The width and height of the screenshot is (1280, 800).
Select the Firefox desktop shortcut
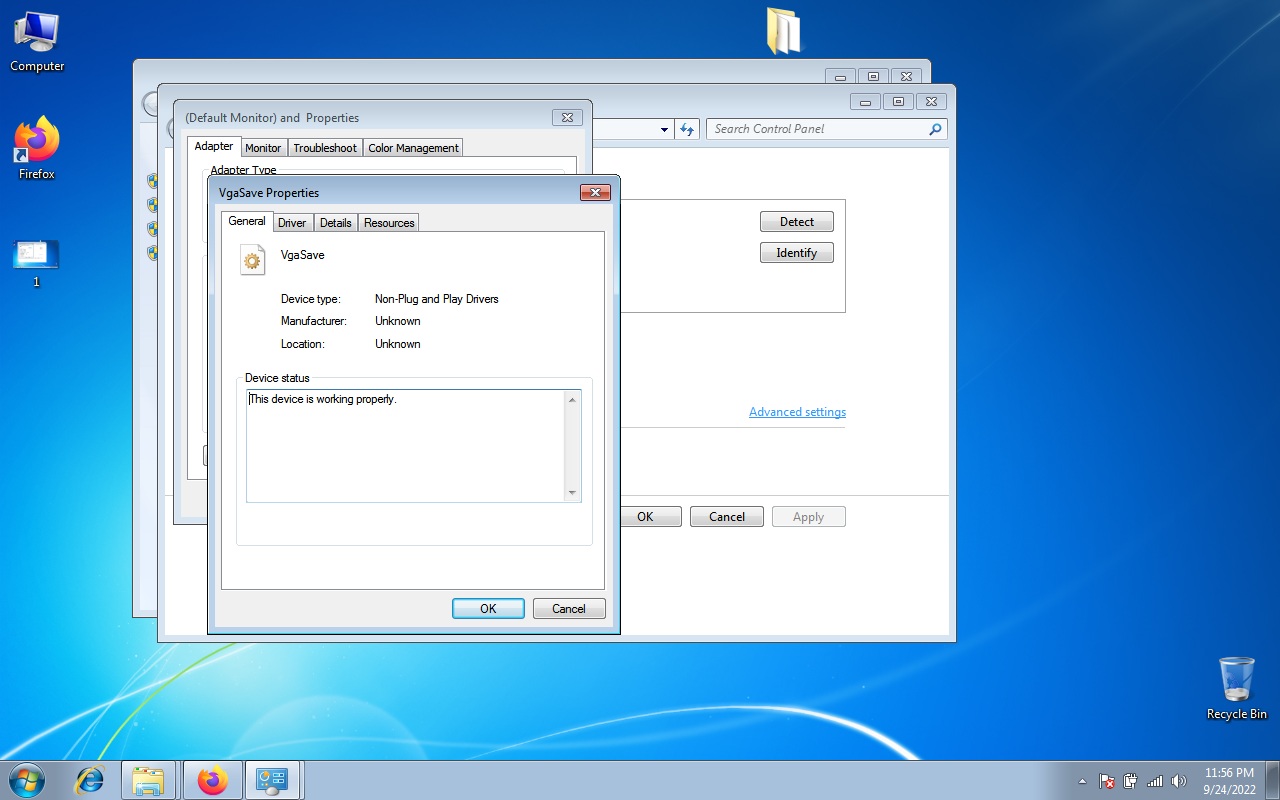tap(37, 149)
